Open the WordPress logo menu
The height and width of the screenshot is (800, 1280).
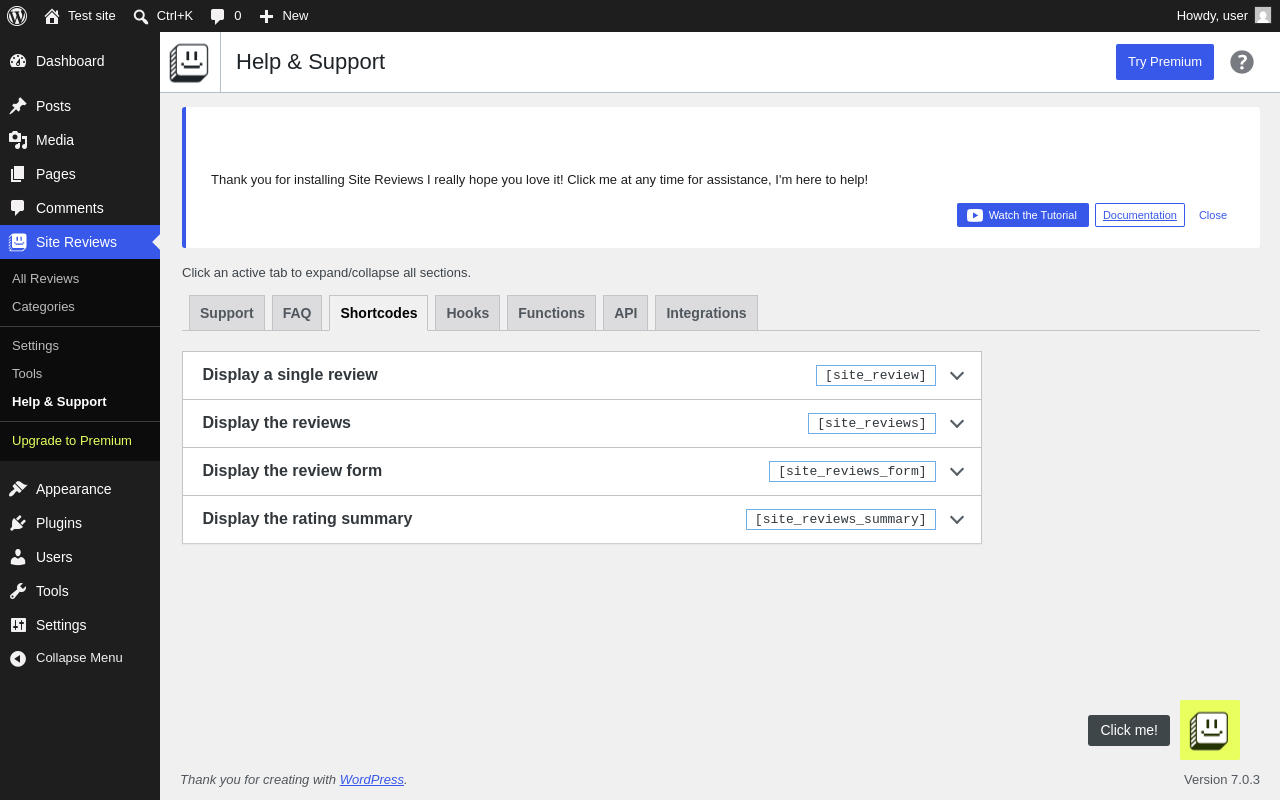pyautogui.click(x=17, y=16)
